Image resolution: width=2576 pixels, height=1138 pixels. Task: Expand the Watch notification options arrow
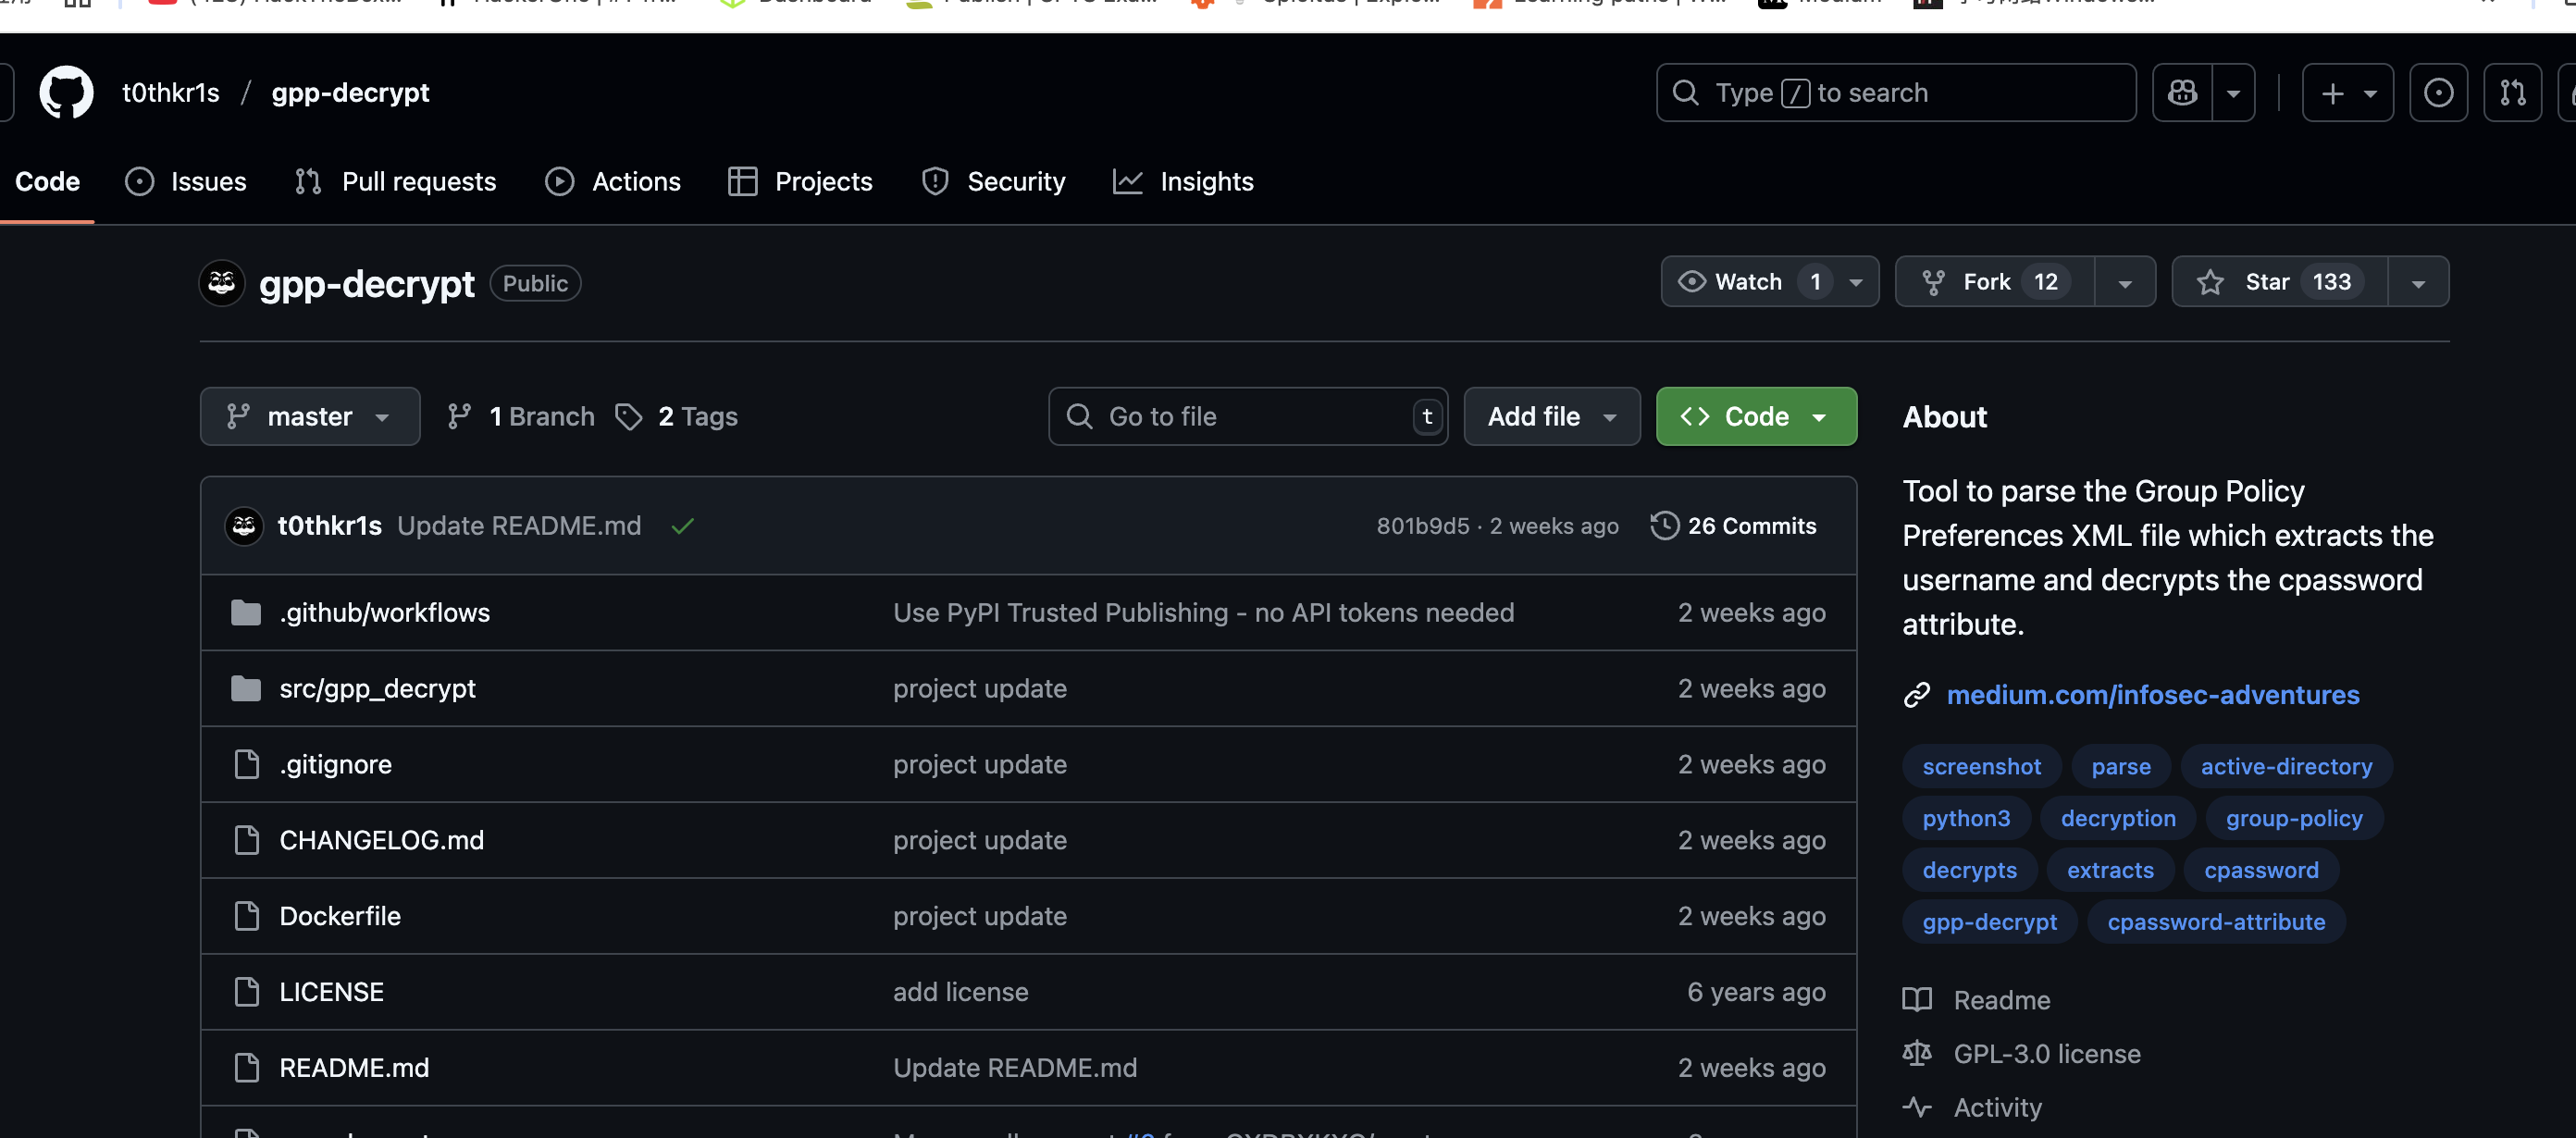click(1857, 282)
